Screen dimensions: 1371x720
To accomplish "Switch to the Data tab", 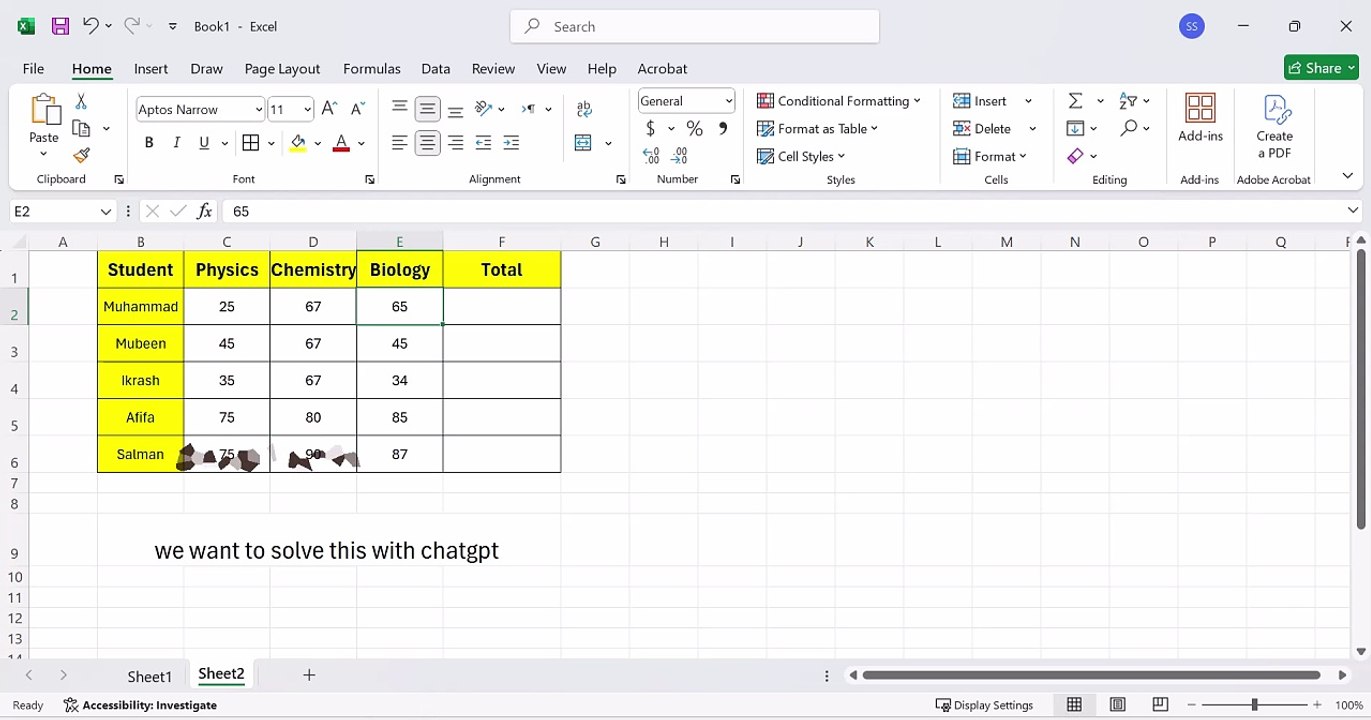I will (435, 68).
